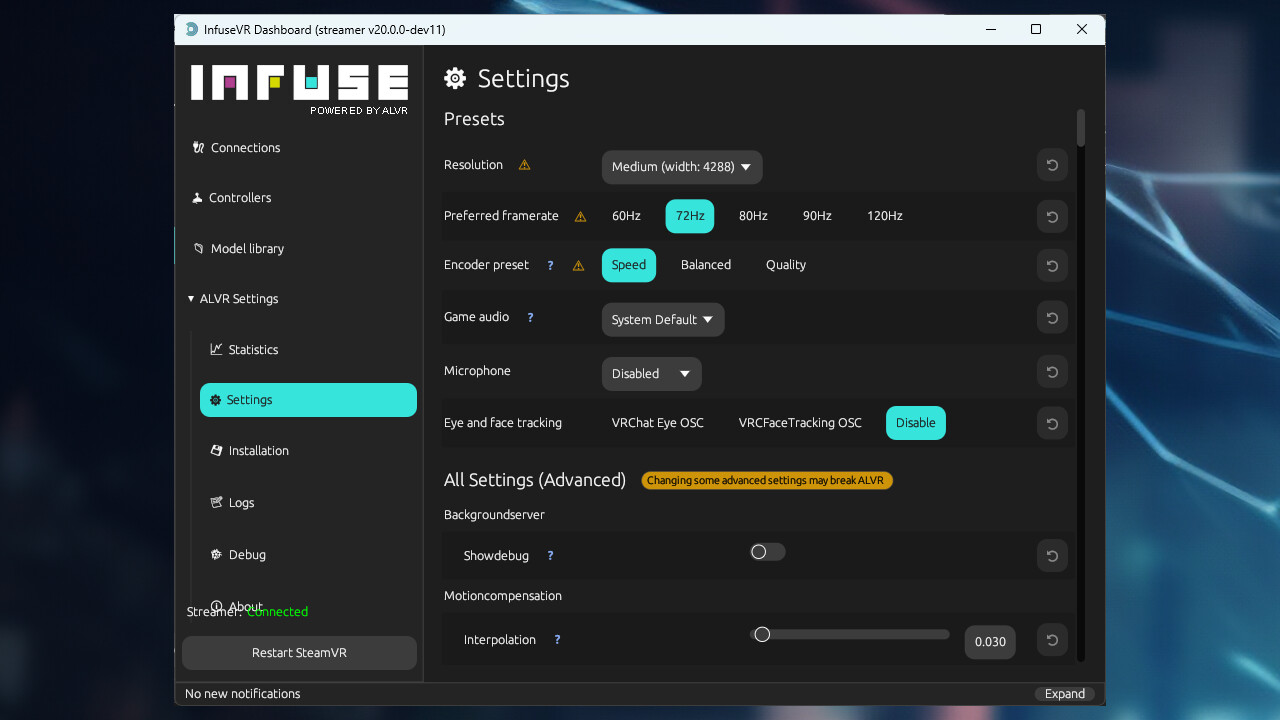Image resolution: width=1280 pixels, height=720 pixels.
Task: Expand the notifications bar
Action: point(1064,694)
